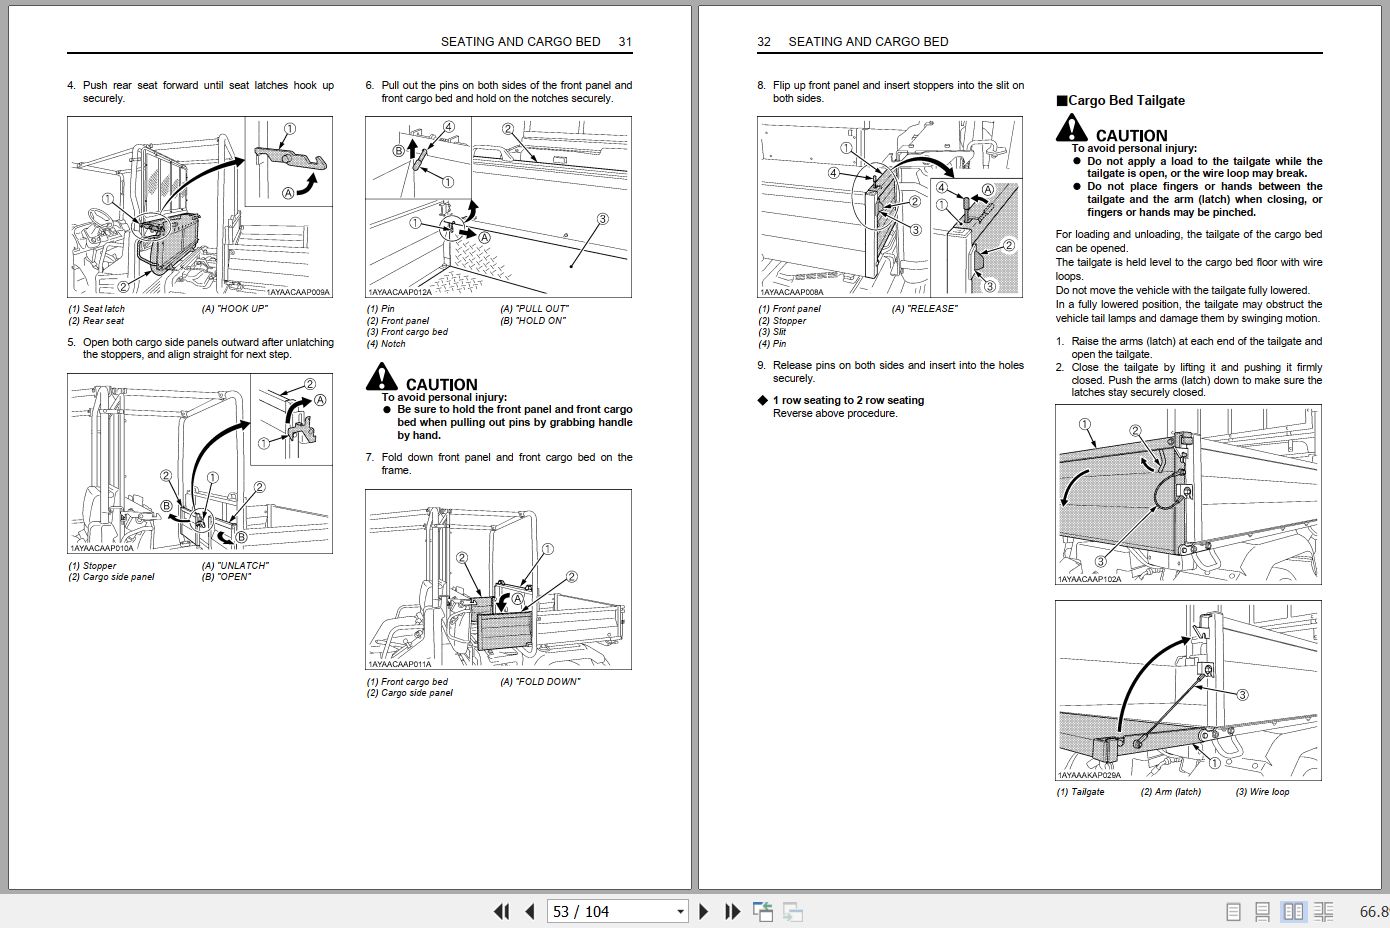Click the SEATING AND CARGO BED header
The image size is (1390, 928).
tap(519, 42)
